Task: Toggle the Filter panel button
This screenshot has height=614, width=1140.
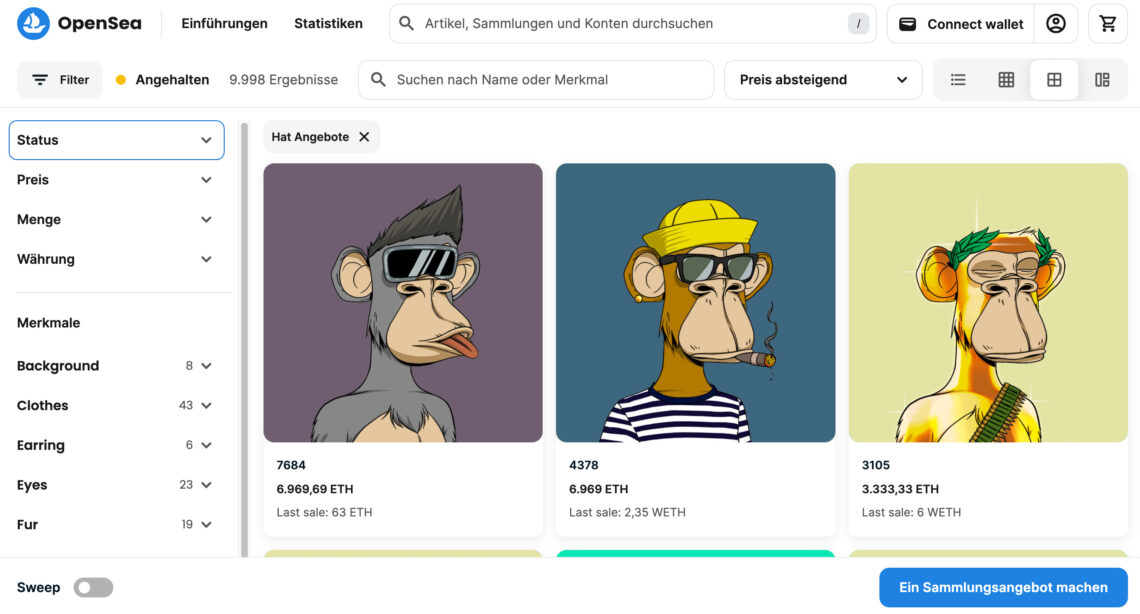Action: coord(60,80)
